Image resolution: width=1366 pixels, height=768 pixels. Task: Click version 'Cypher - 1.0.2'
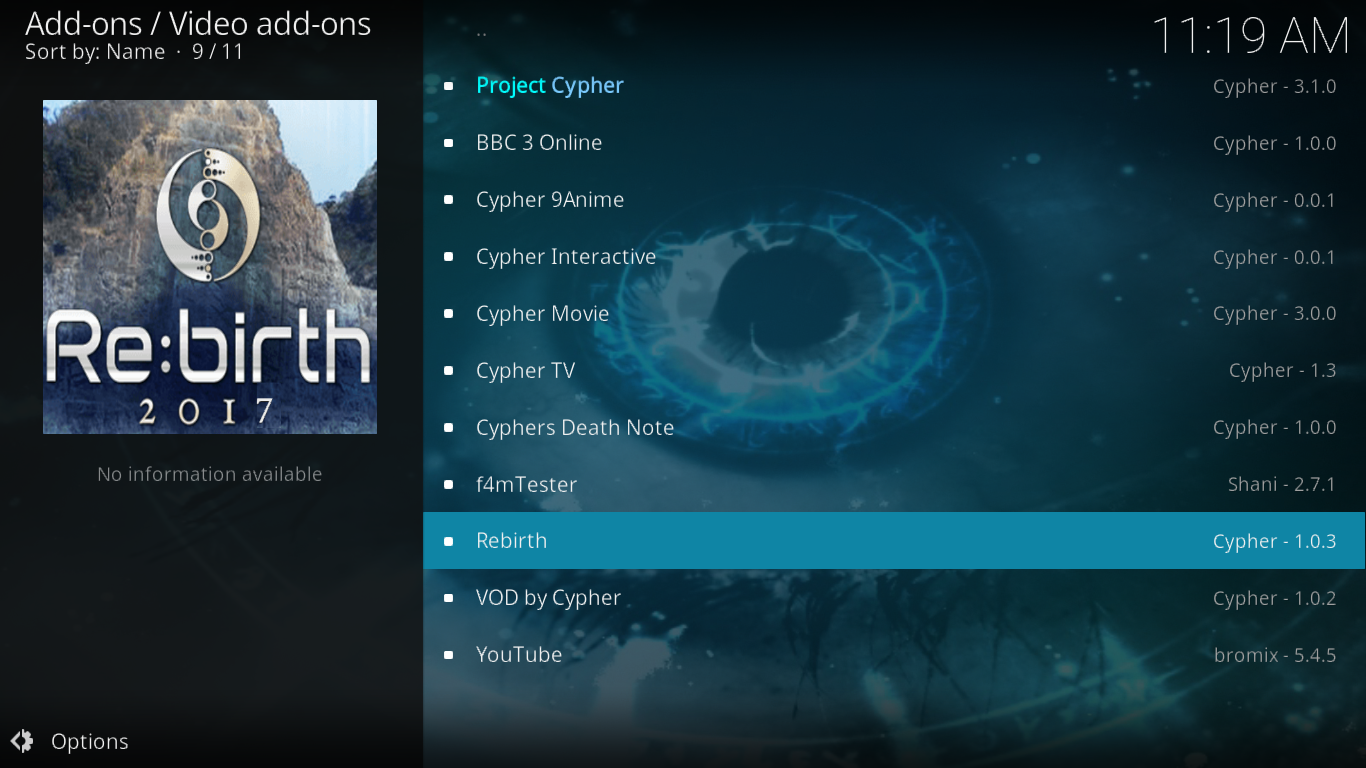point(1275,599)
